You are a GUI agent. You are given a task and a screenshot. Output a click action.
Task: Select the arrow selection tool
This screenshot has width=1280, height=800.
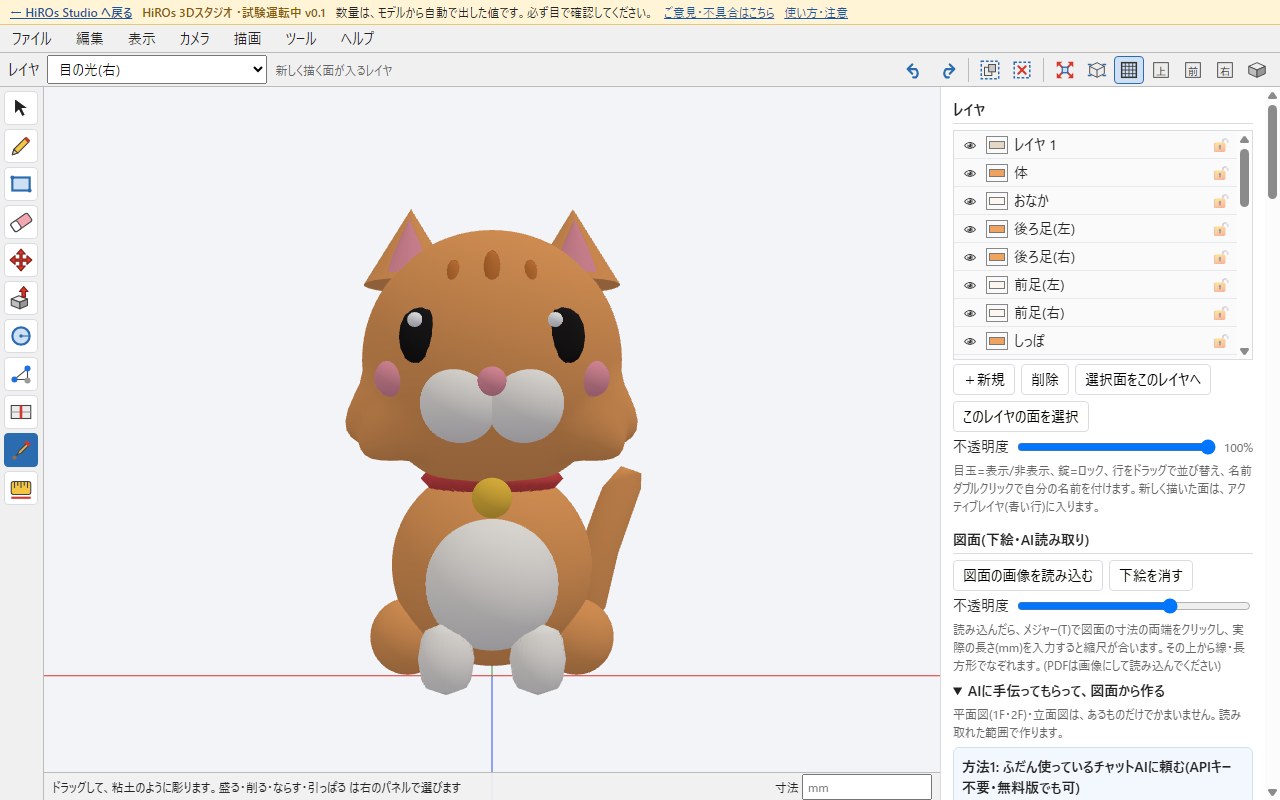21,108
